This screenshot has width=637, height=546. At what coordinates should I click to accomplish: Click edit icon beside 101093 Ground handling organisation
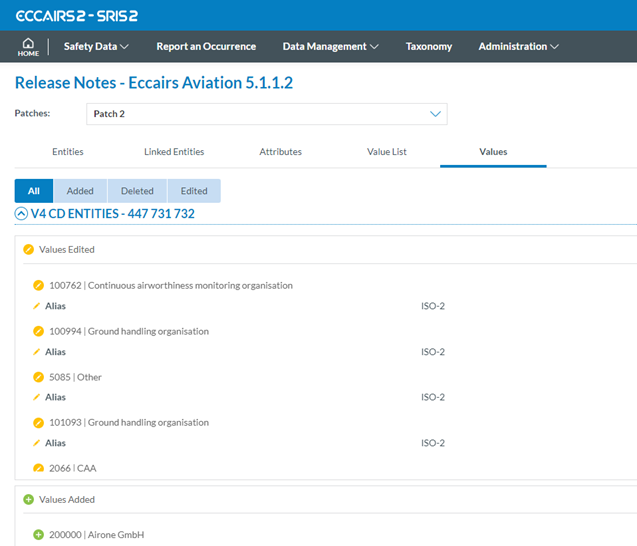click(39, 422)
